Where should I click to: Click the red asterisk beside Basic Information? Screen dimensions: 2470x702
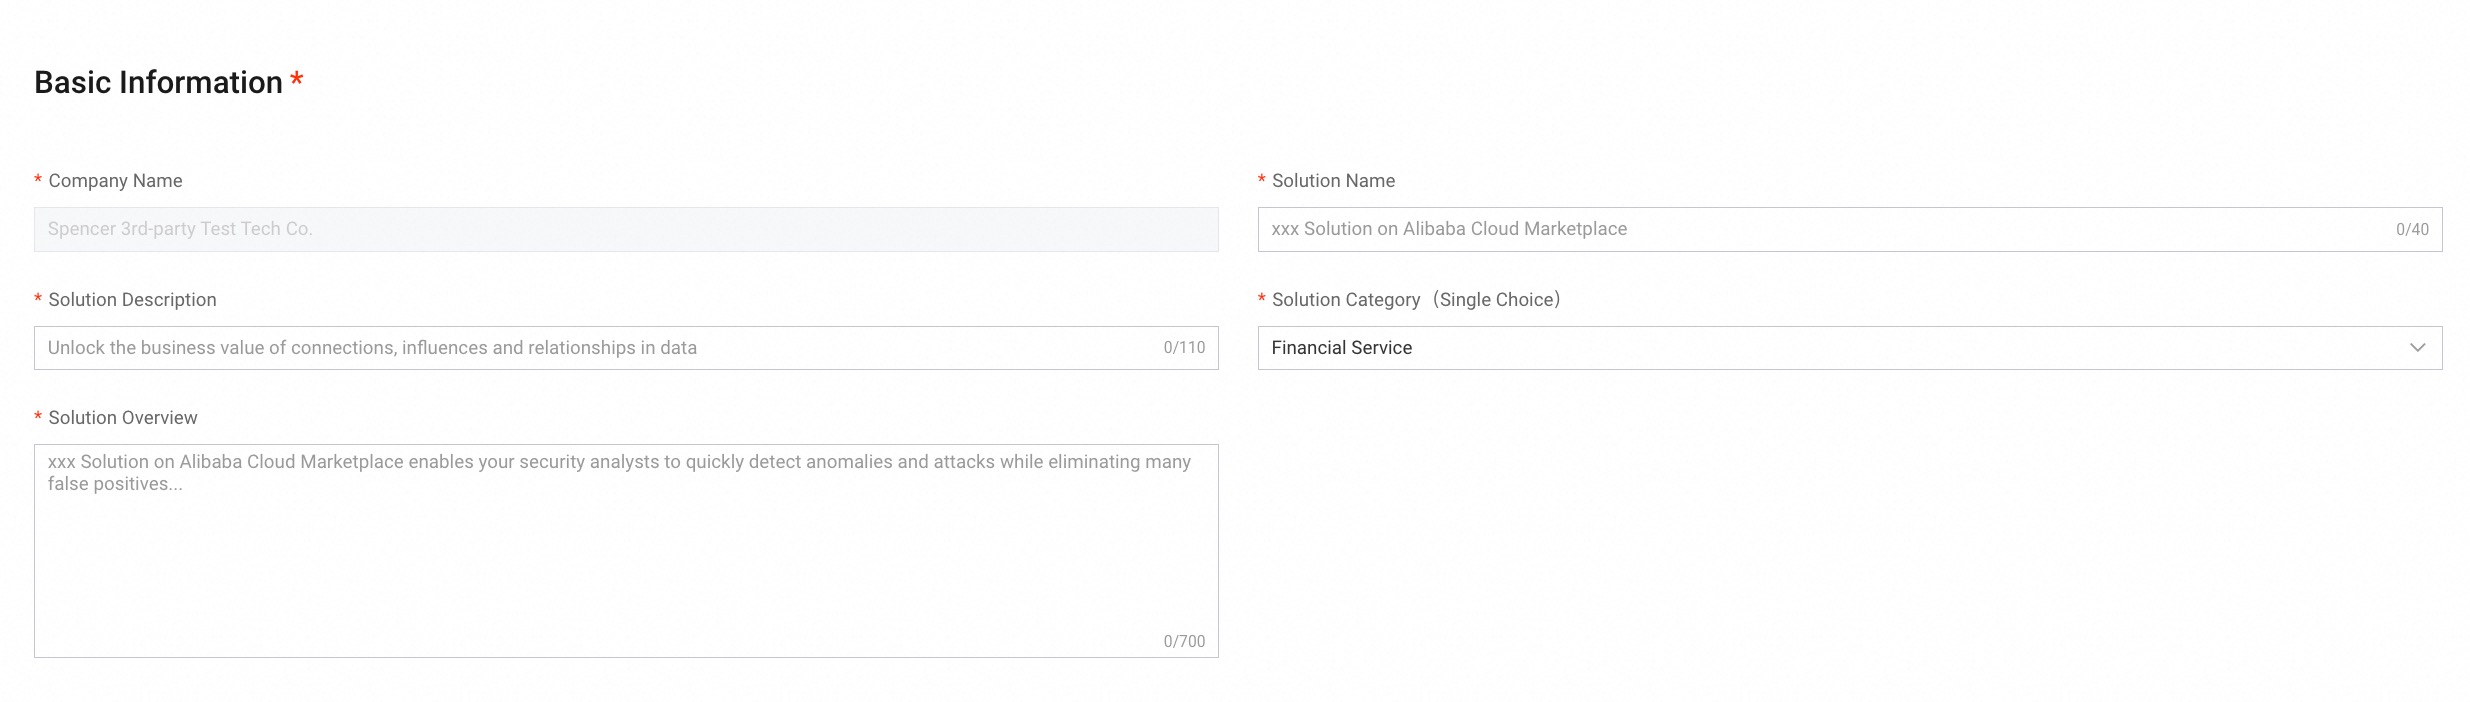297,80
